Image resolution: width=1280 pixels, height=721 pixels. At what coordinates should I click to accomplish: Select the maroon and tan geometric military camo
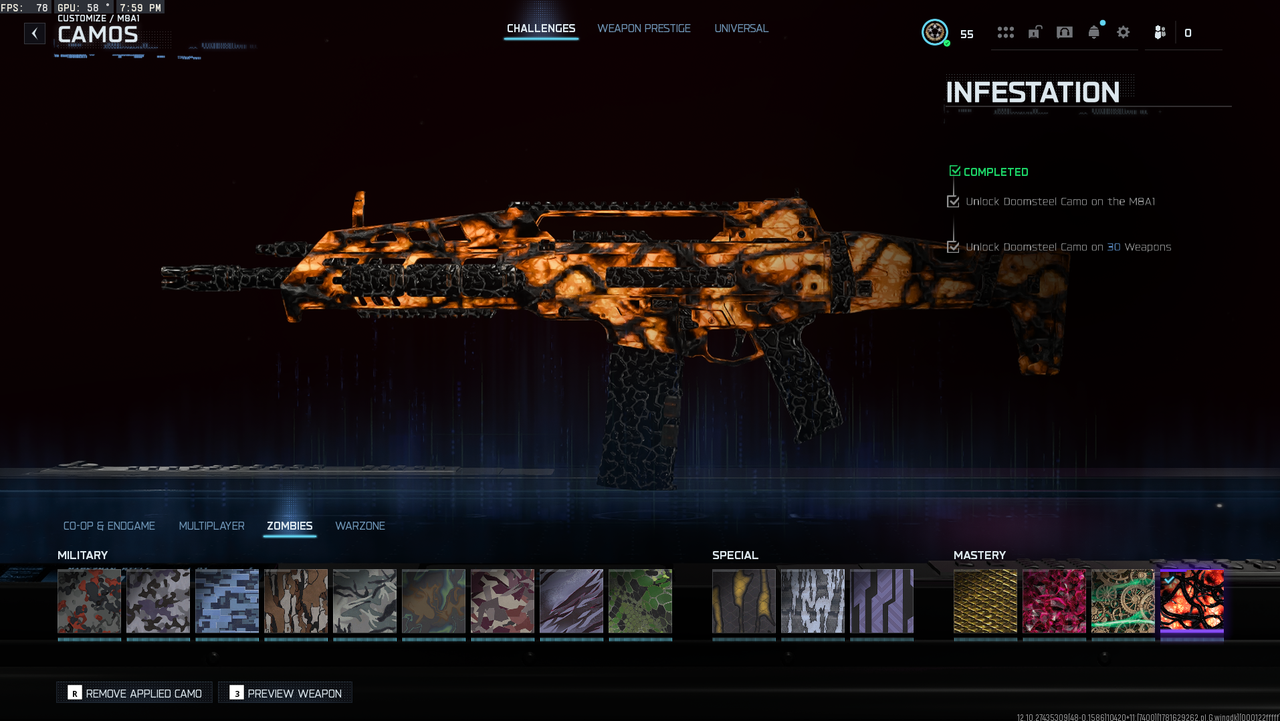click(x=503, y=602)
